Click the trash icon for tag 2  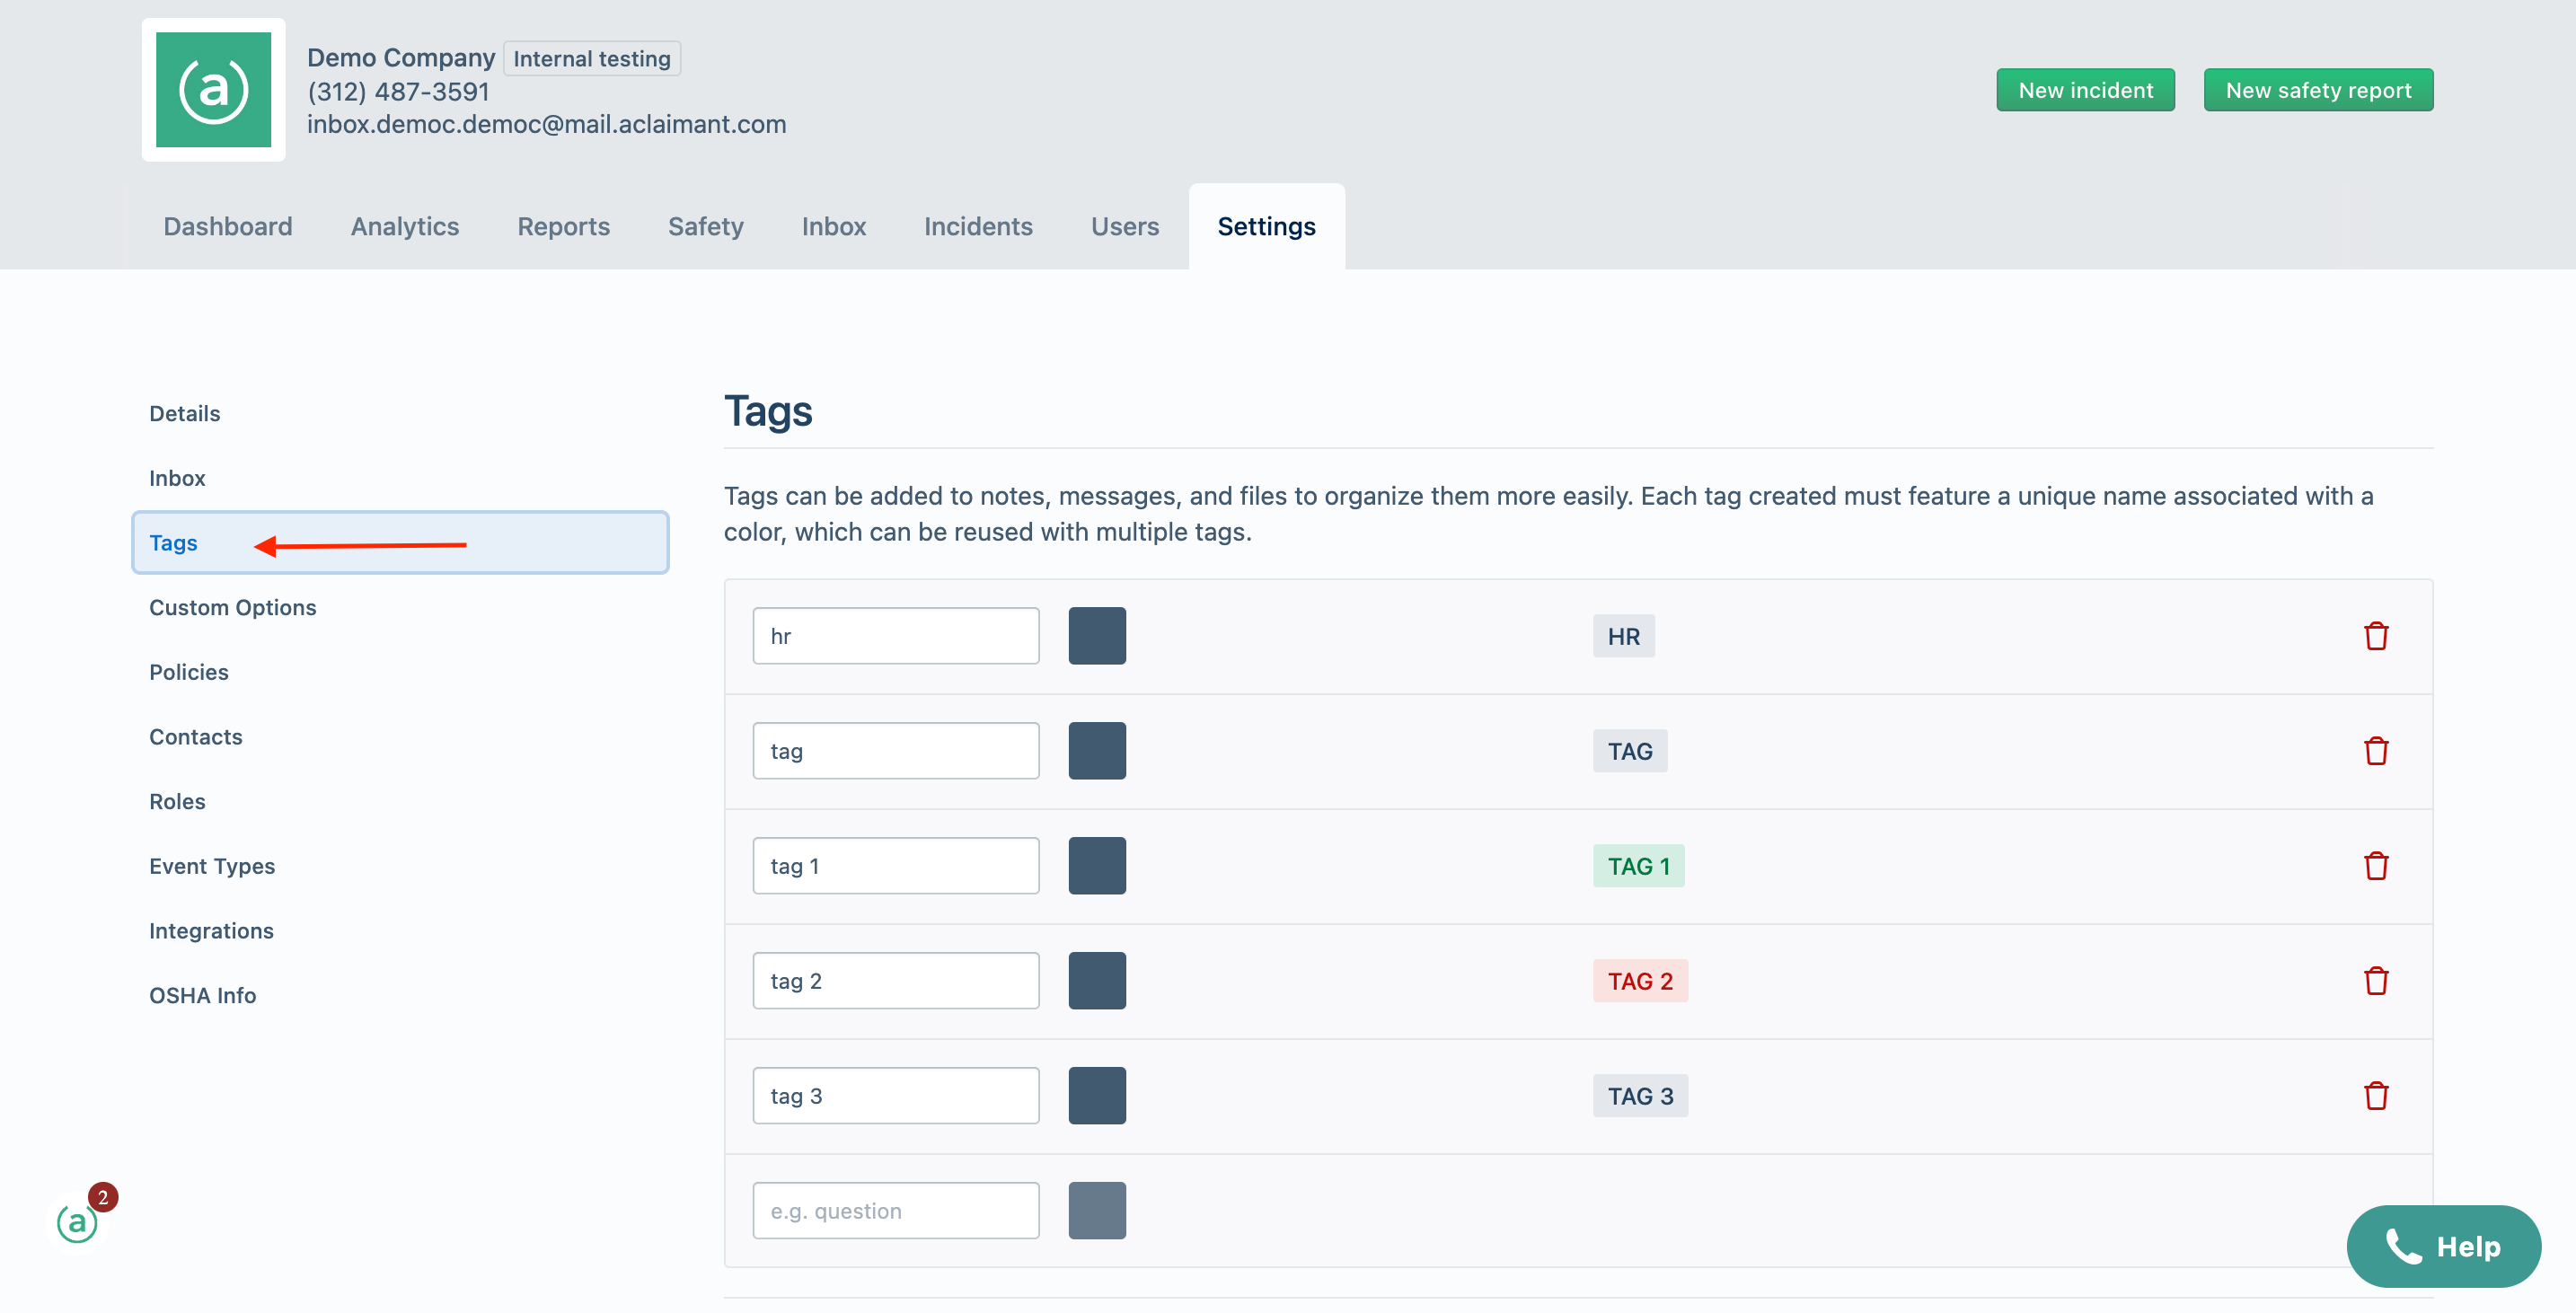pyautogui.click(x=2375, y=981)
